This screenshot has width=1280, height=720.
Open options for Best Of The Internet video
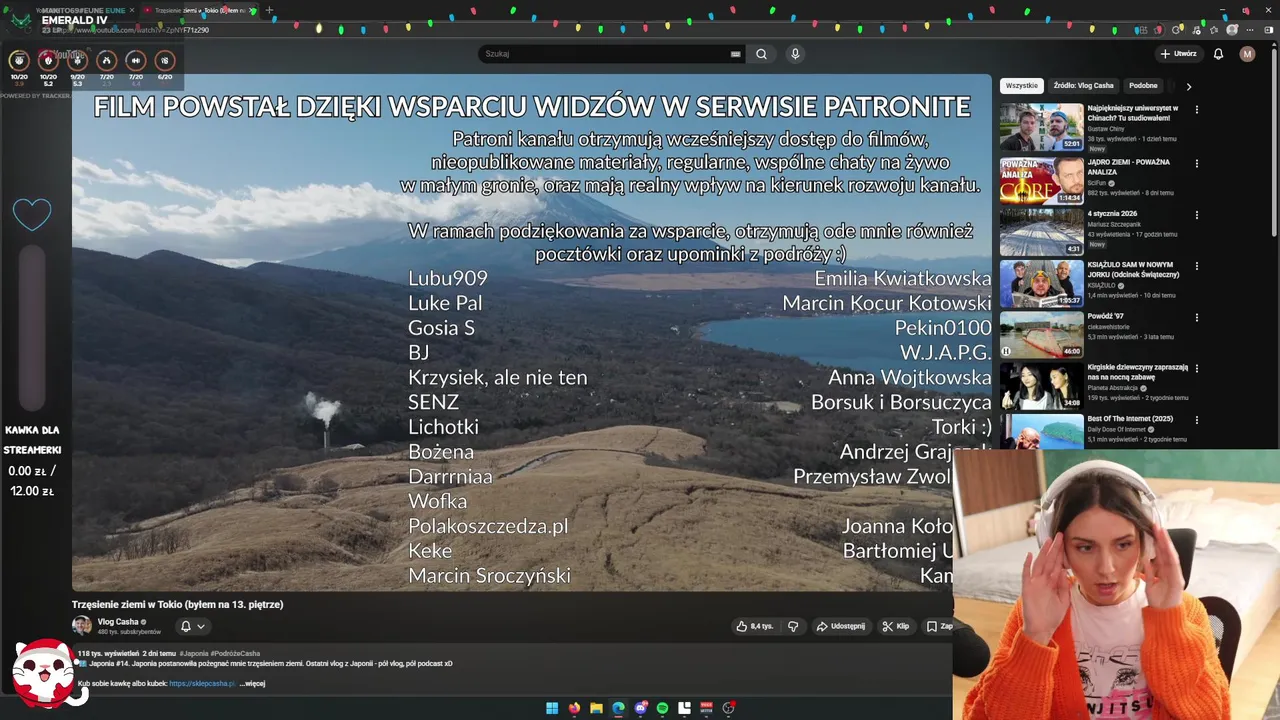click(x=1197, y=420)
